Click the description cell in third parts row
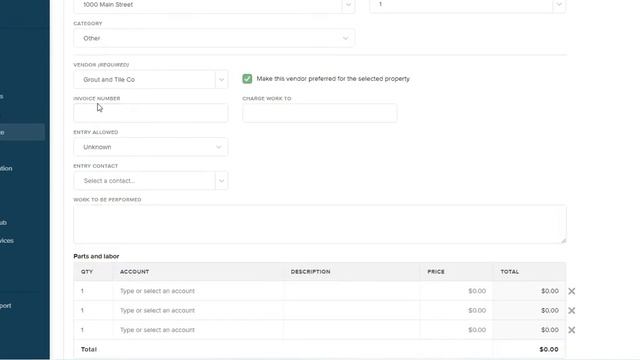 (352, 330)
